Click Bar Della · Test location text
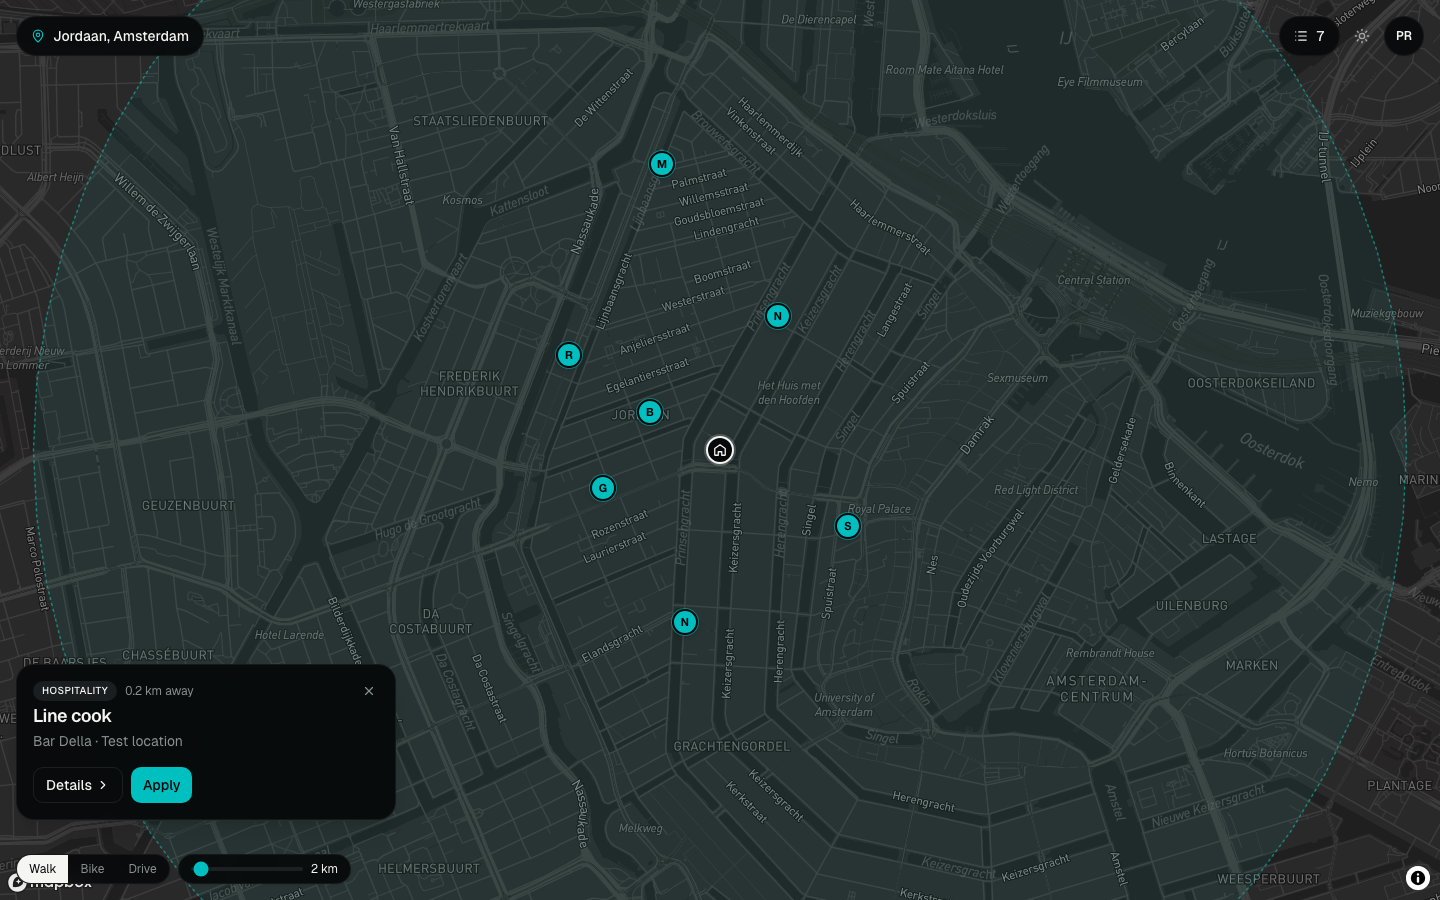Viewport: 1440px width, 900px height. tap(108, 741)
